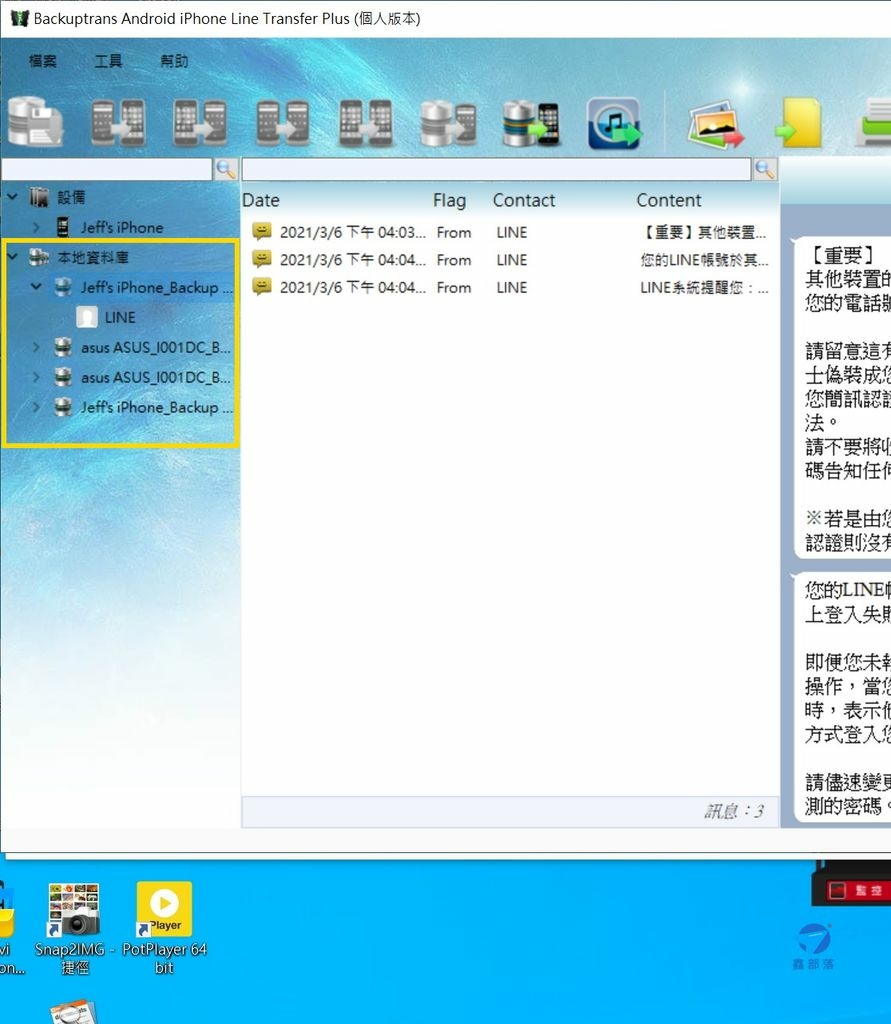Click the database backup save toolbar icon
891x1024 pixels.
coord(35,122)
